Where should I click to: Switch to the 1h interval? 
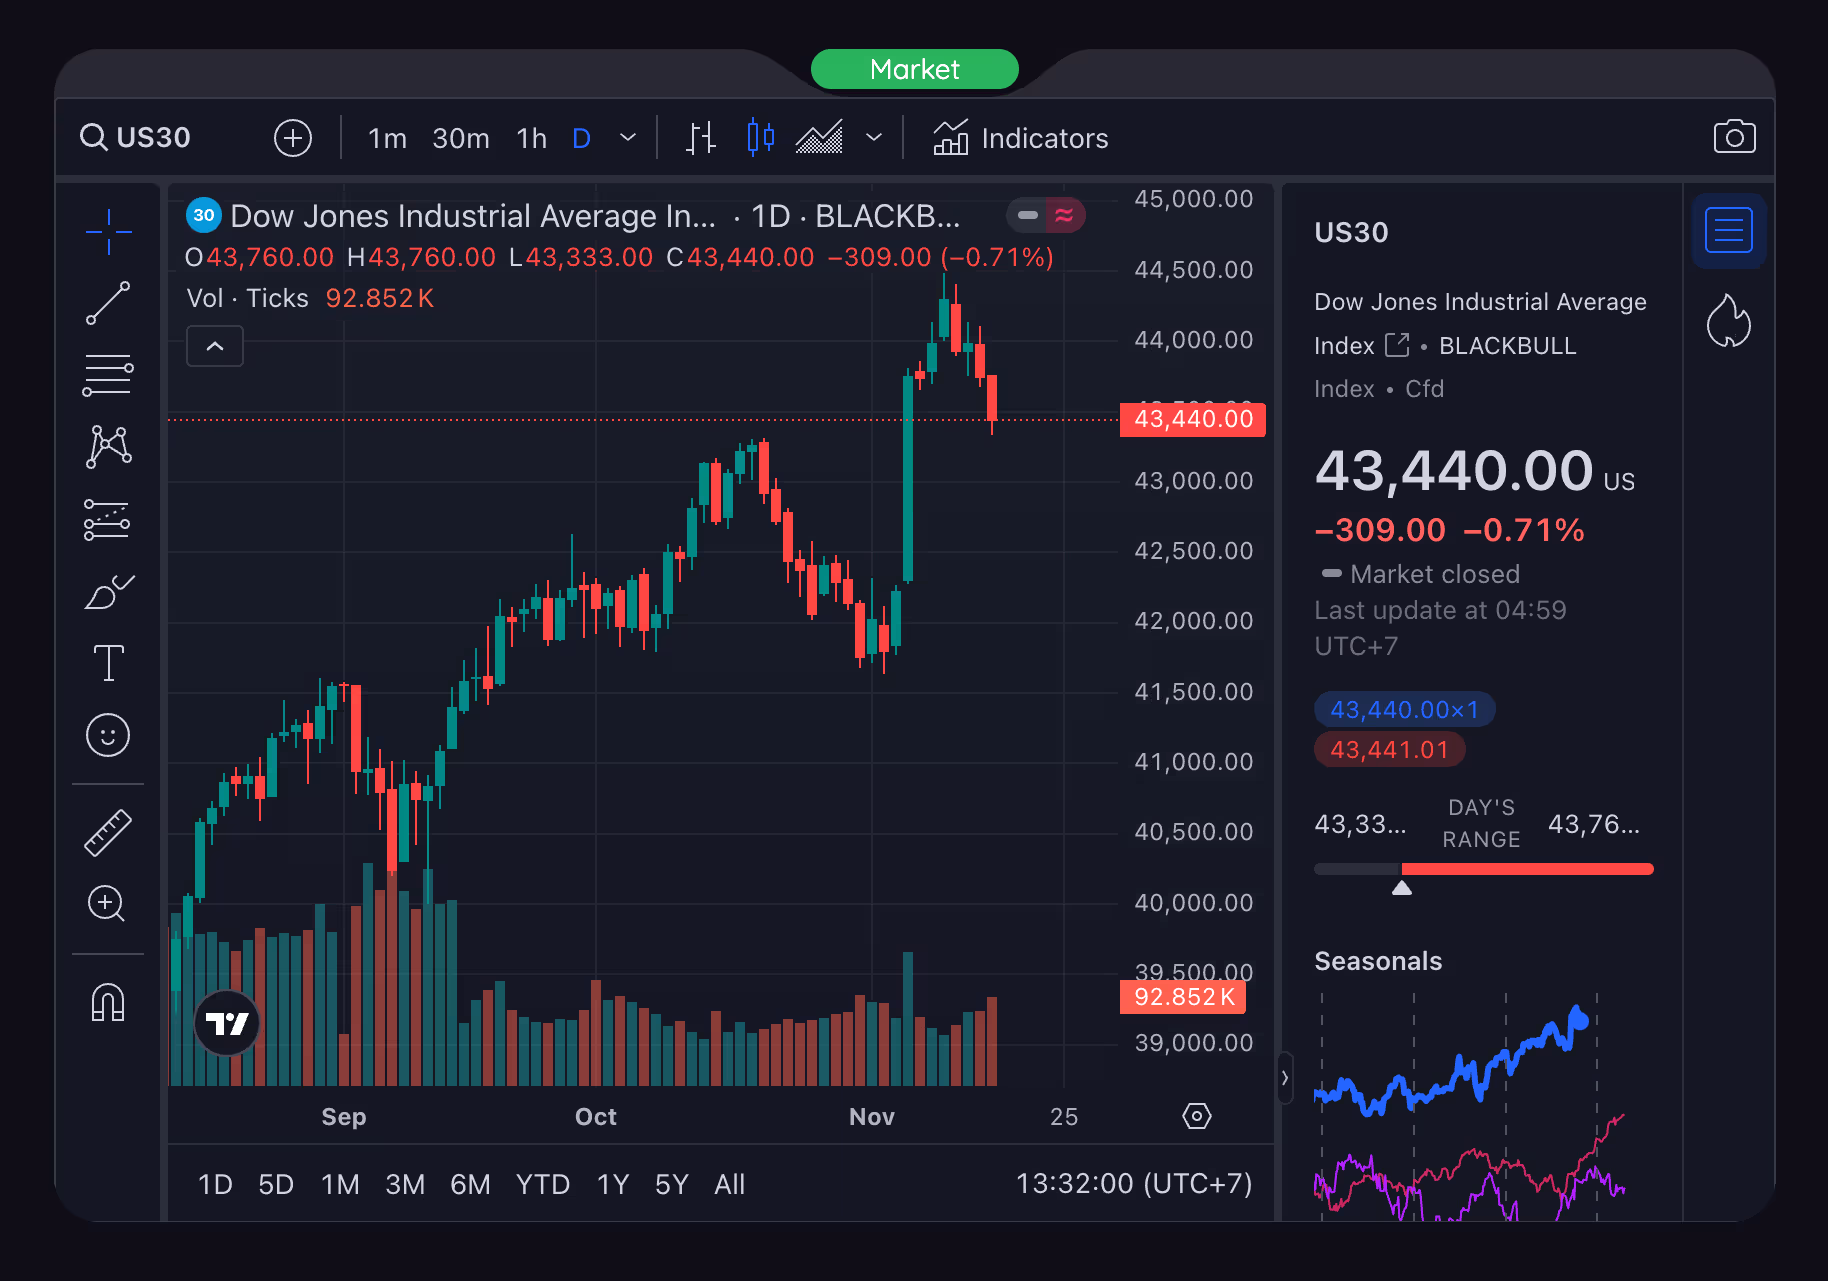(532, 138)
